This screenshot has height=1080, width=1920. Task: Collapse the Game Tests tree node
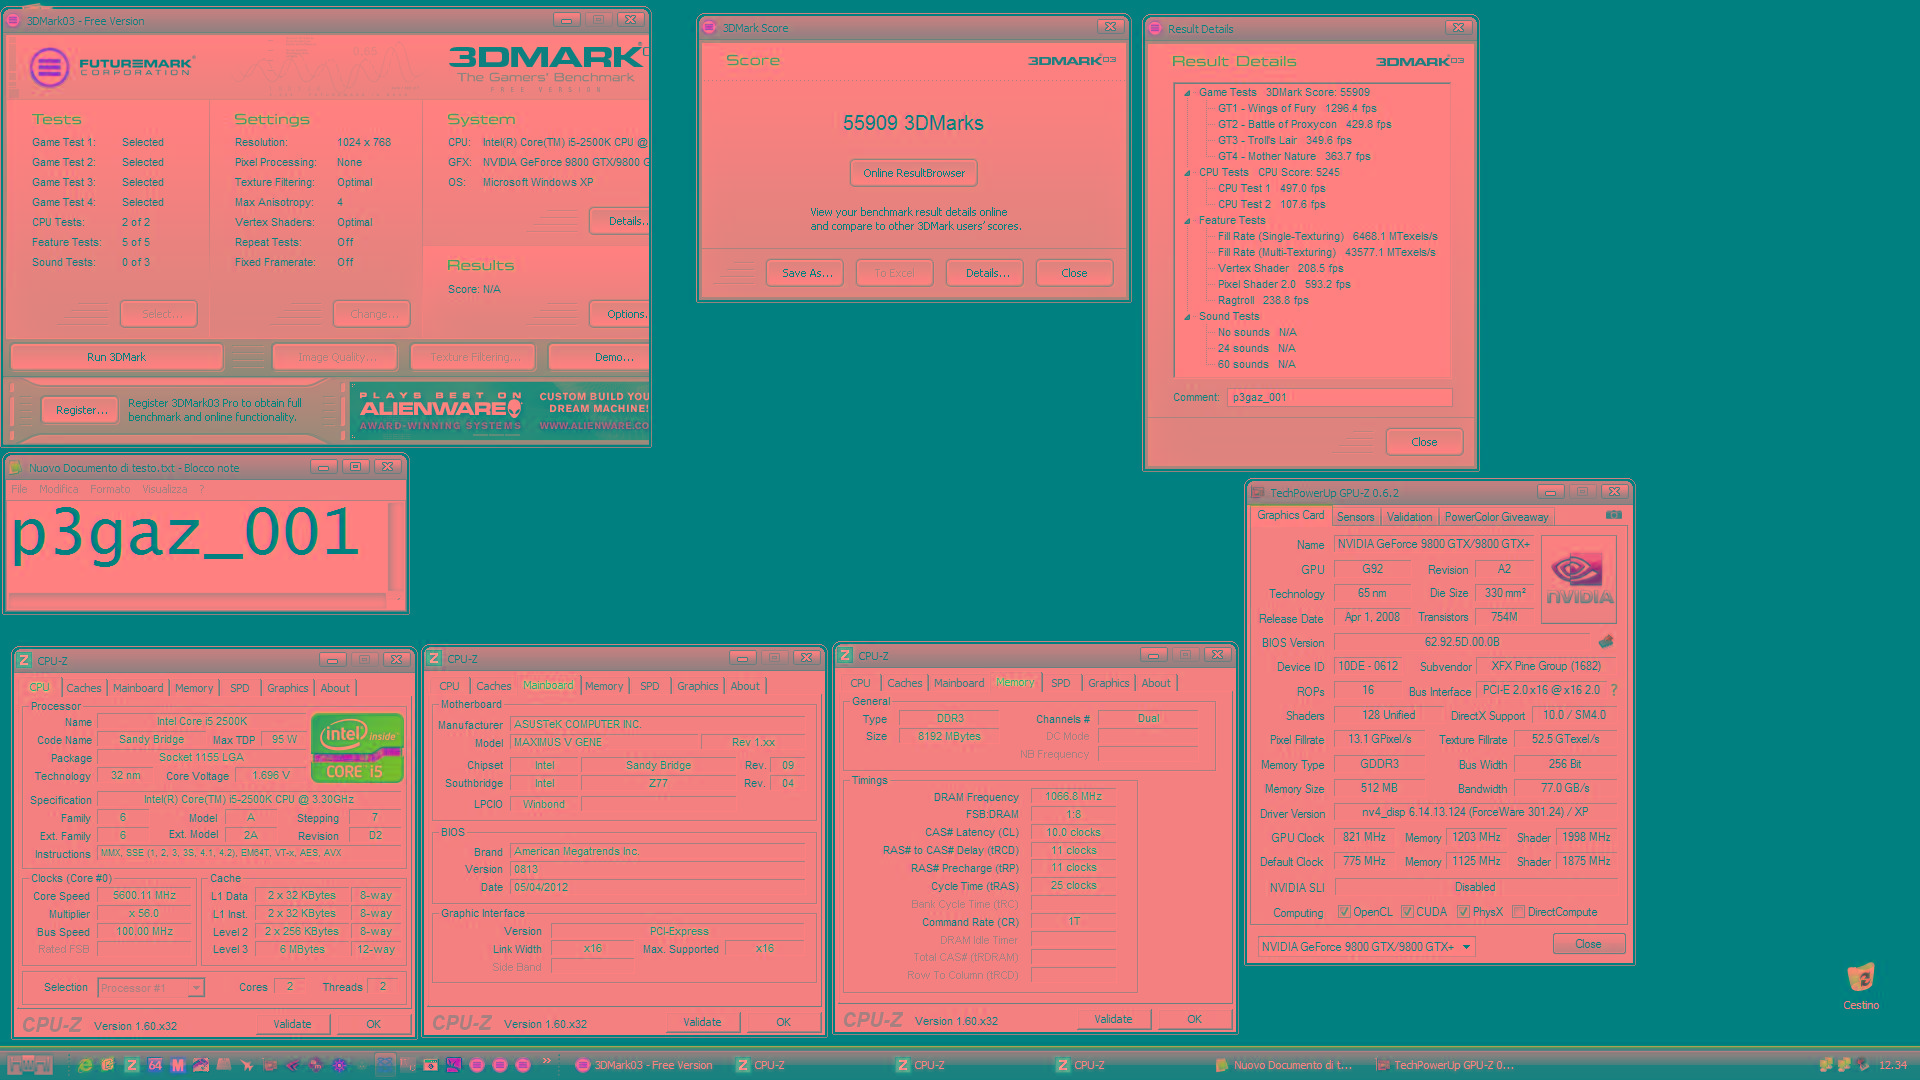pos(1187,92)
